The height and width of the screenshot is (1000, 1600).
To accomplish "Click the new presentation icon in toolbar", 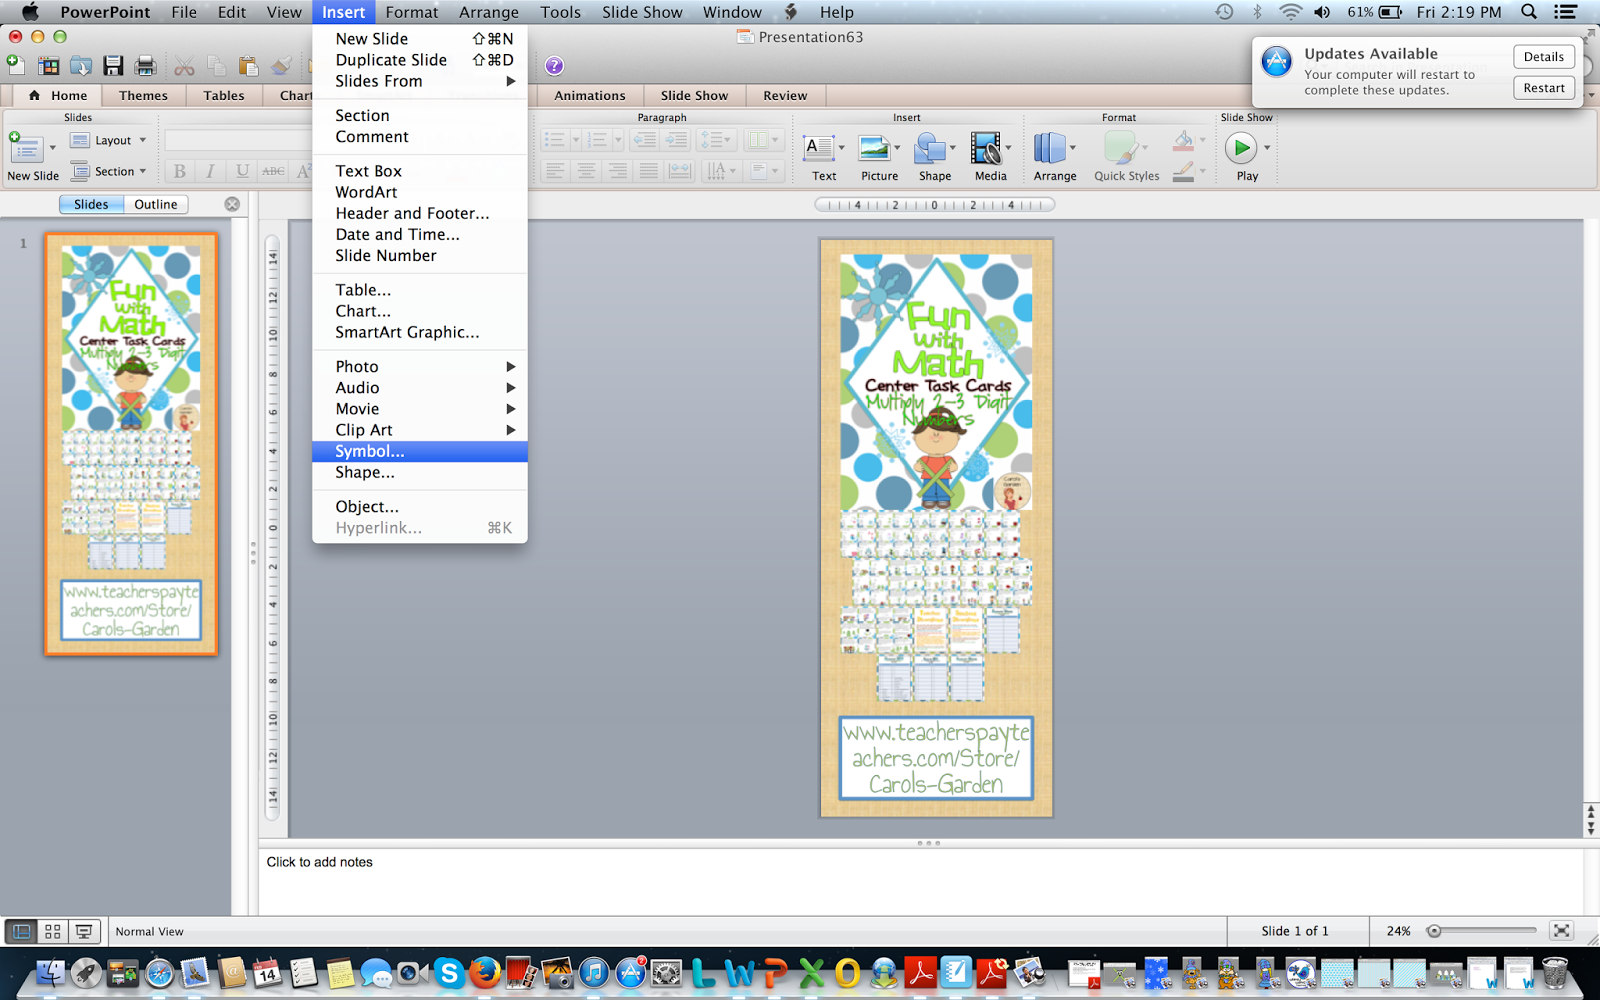I will [x=16, y=66].
